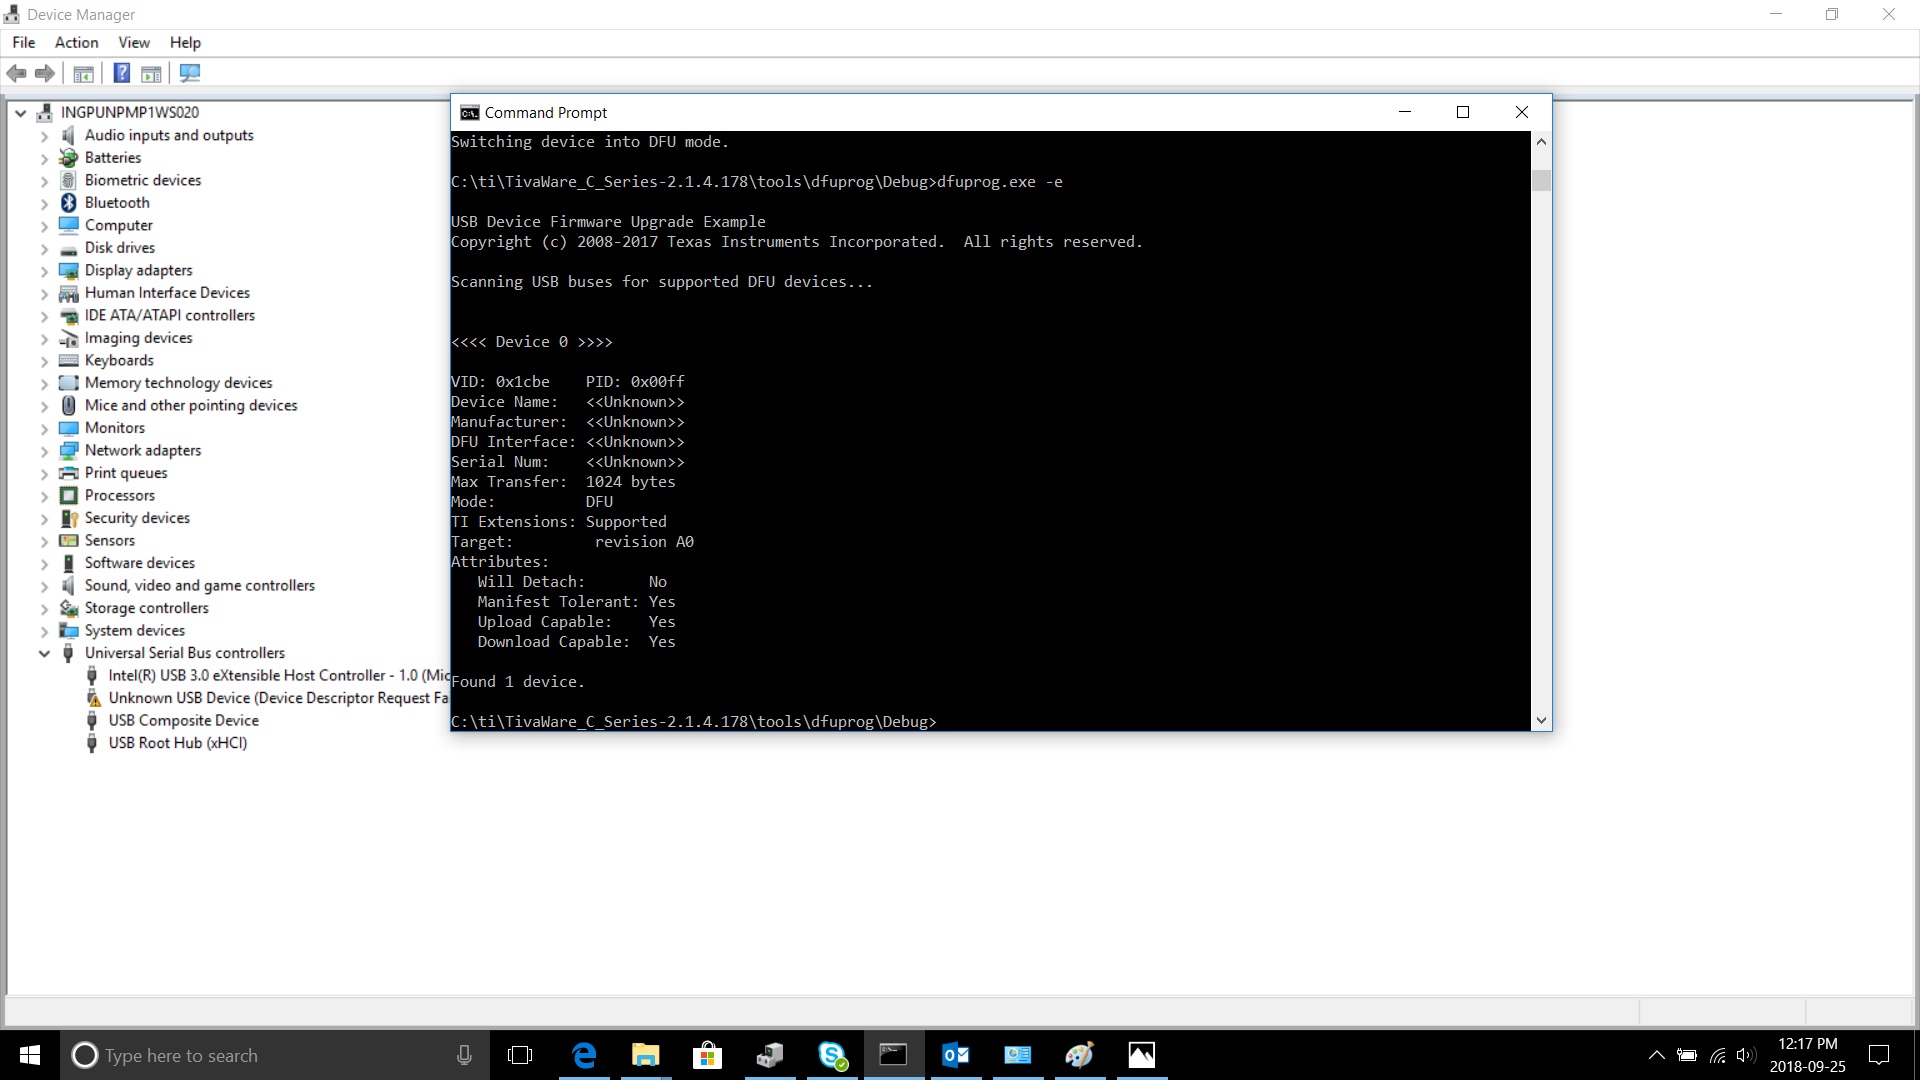The image size is (1920, 1080).
Task: Click the Command Prompt title bar icon
Action: 469,113
